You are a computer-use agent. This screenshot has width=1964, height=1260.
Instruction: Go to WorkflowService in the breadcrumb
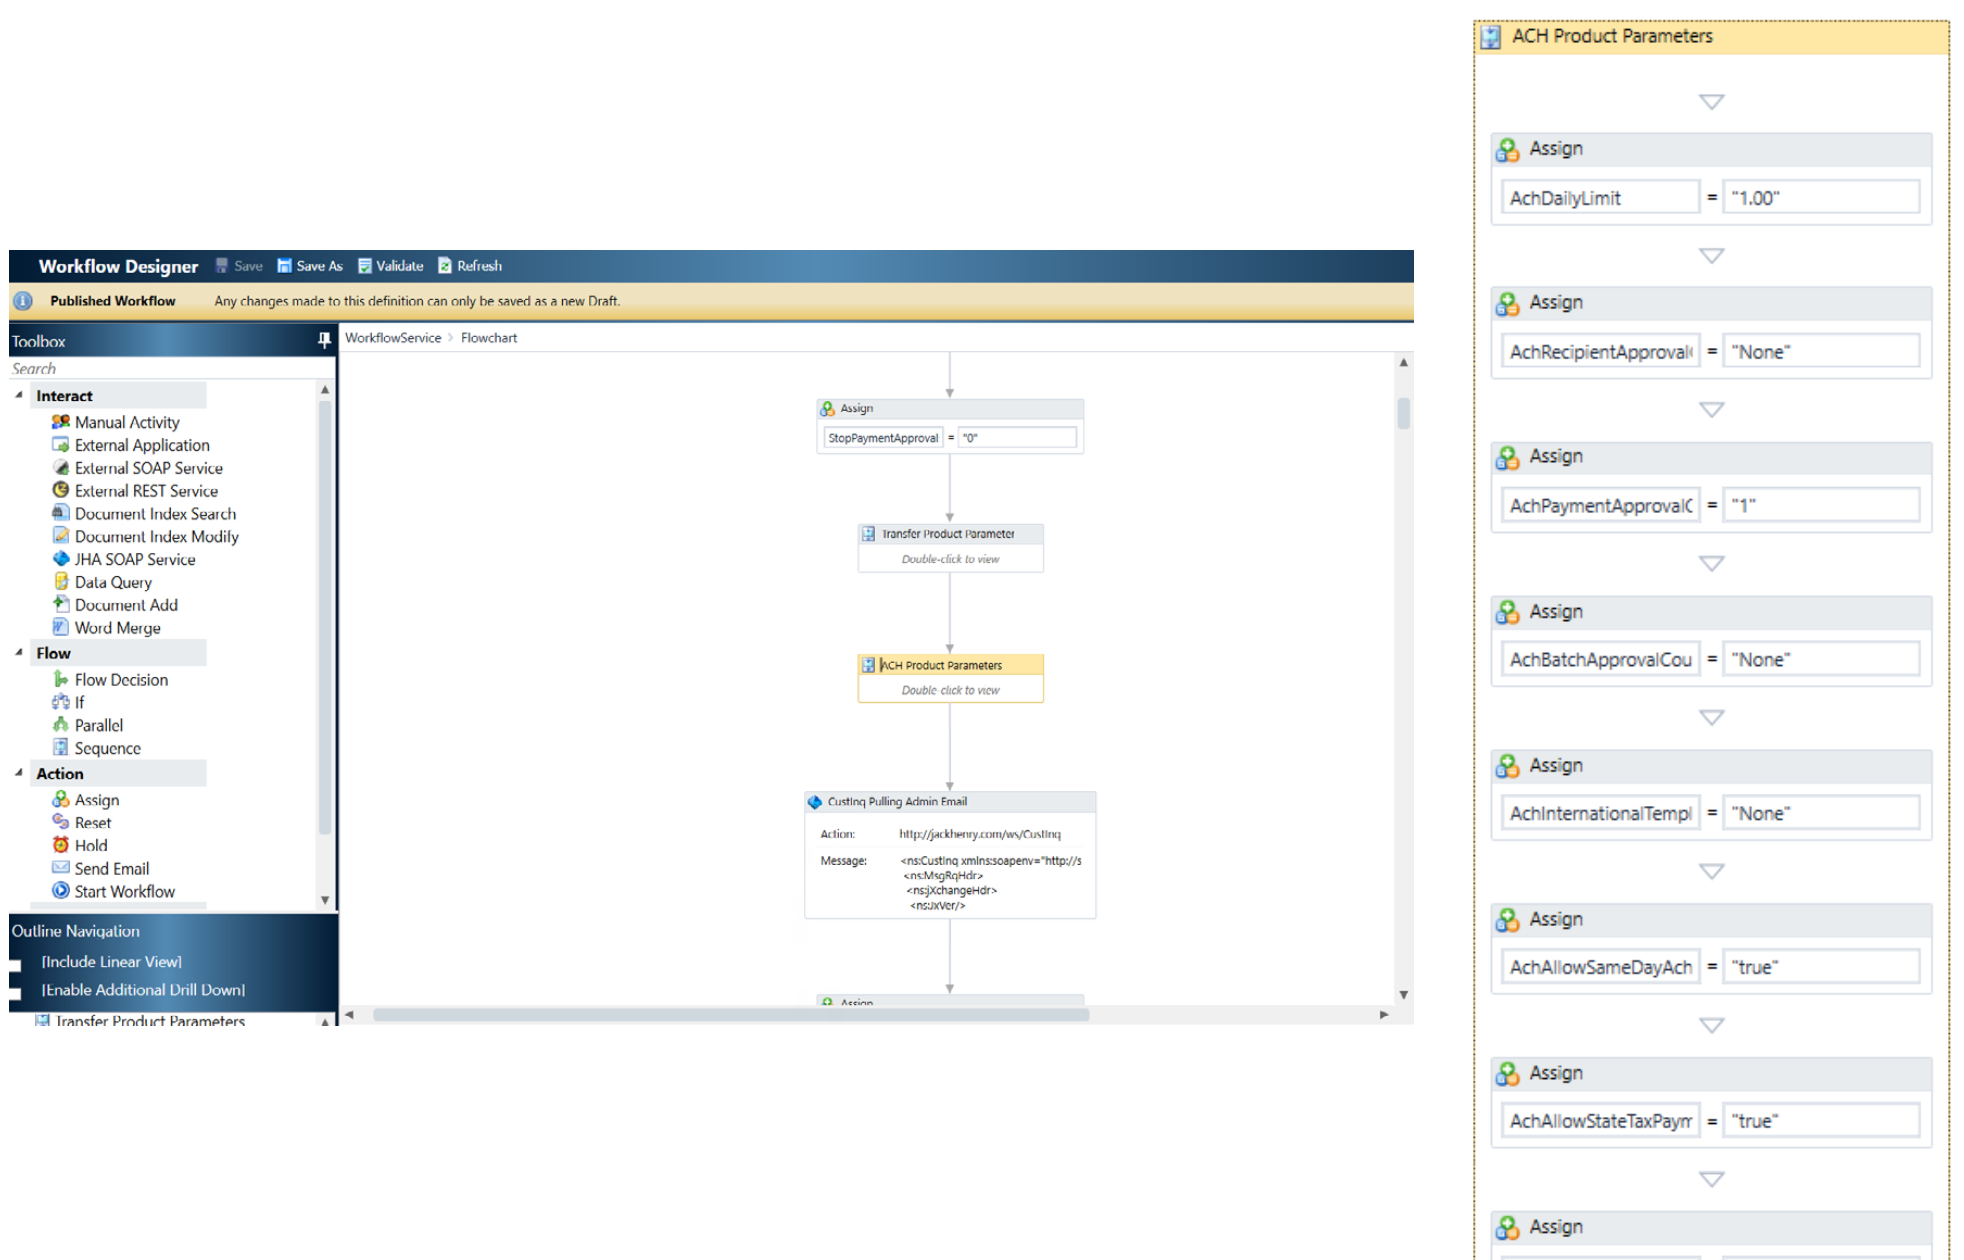tap(393, 338)
